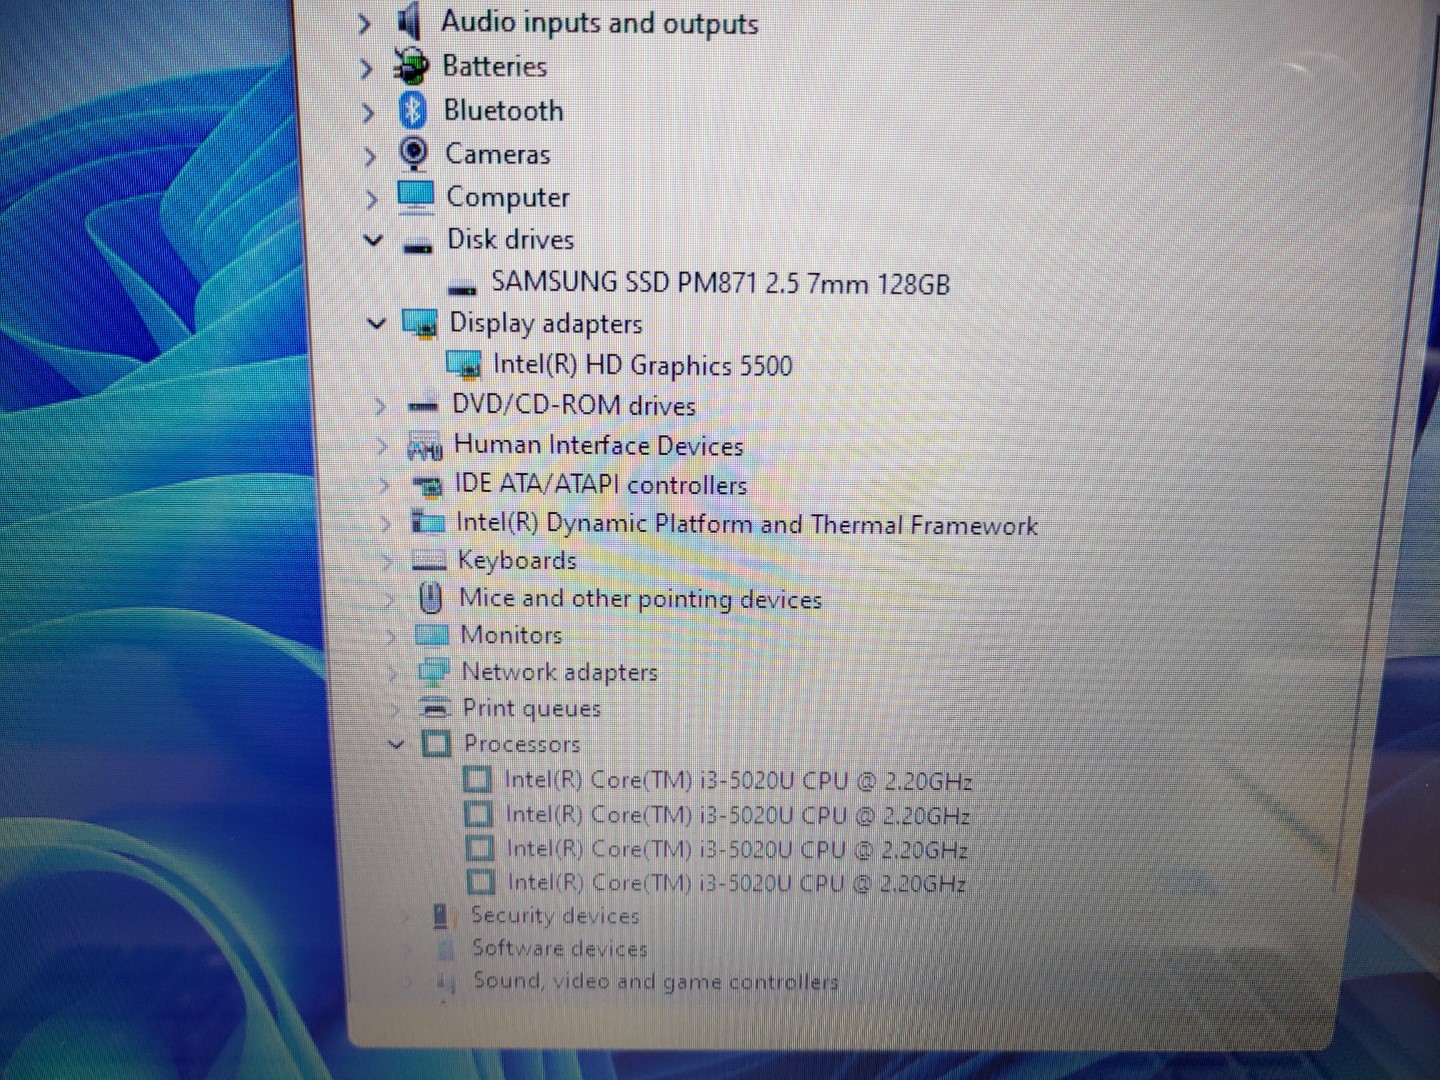This screenshot has height=1080, width=1440.
Task: Click the SAMSUNG SSD drive icon
Action: tap(462, 289)
